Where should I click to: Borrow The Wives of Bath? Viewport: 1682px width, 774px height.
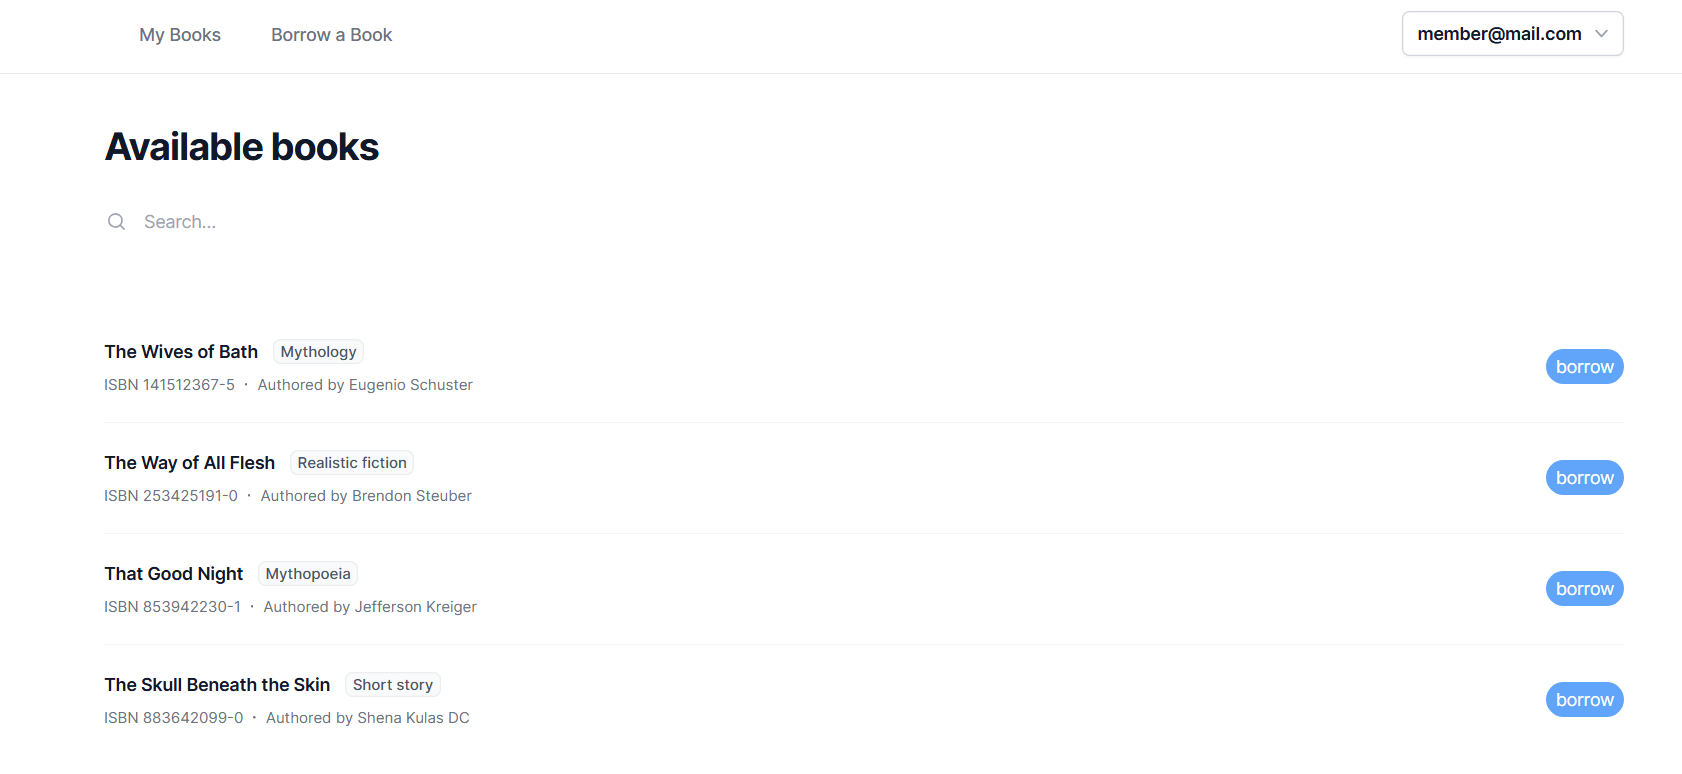[1584, 367]
